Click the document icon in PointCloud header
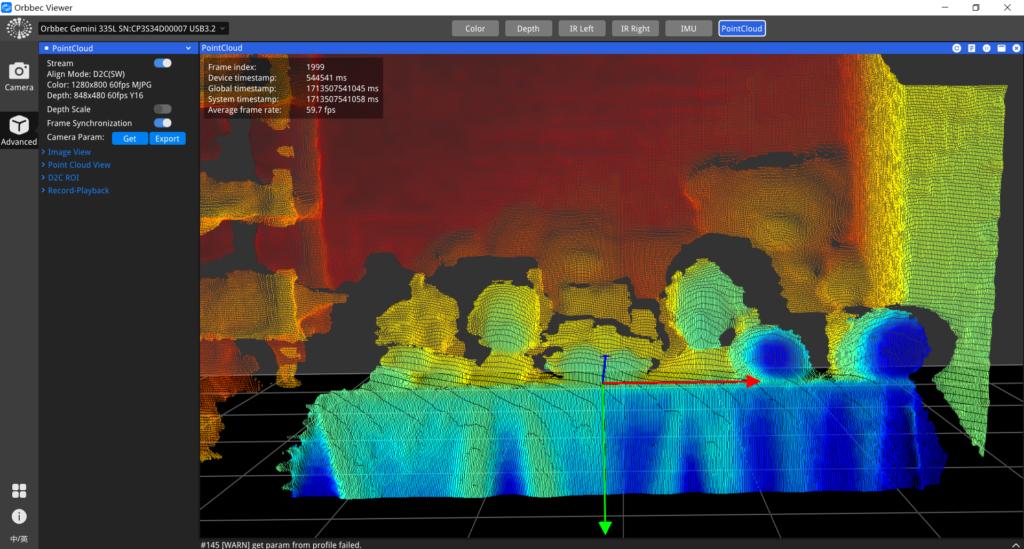This screenshot has width=1024, height=549. pyautogui.click(x=971, y=48)
